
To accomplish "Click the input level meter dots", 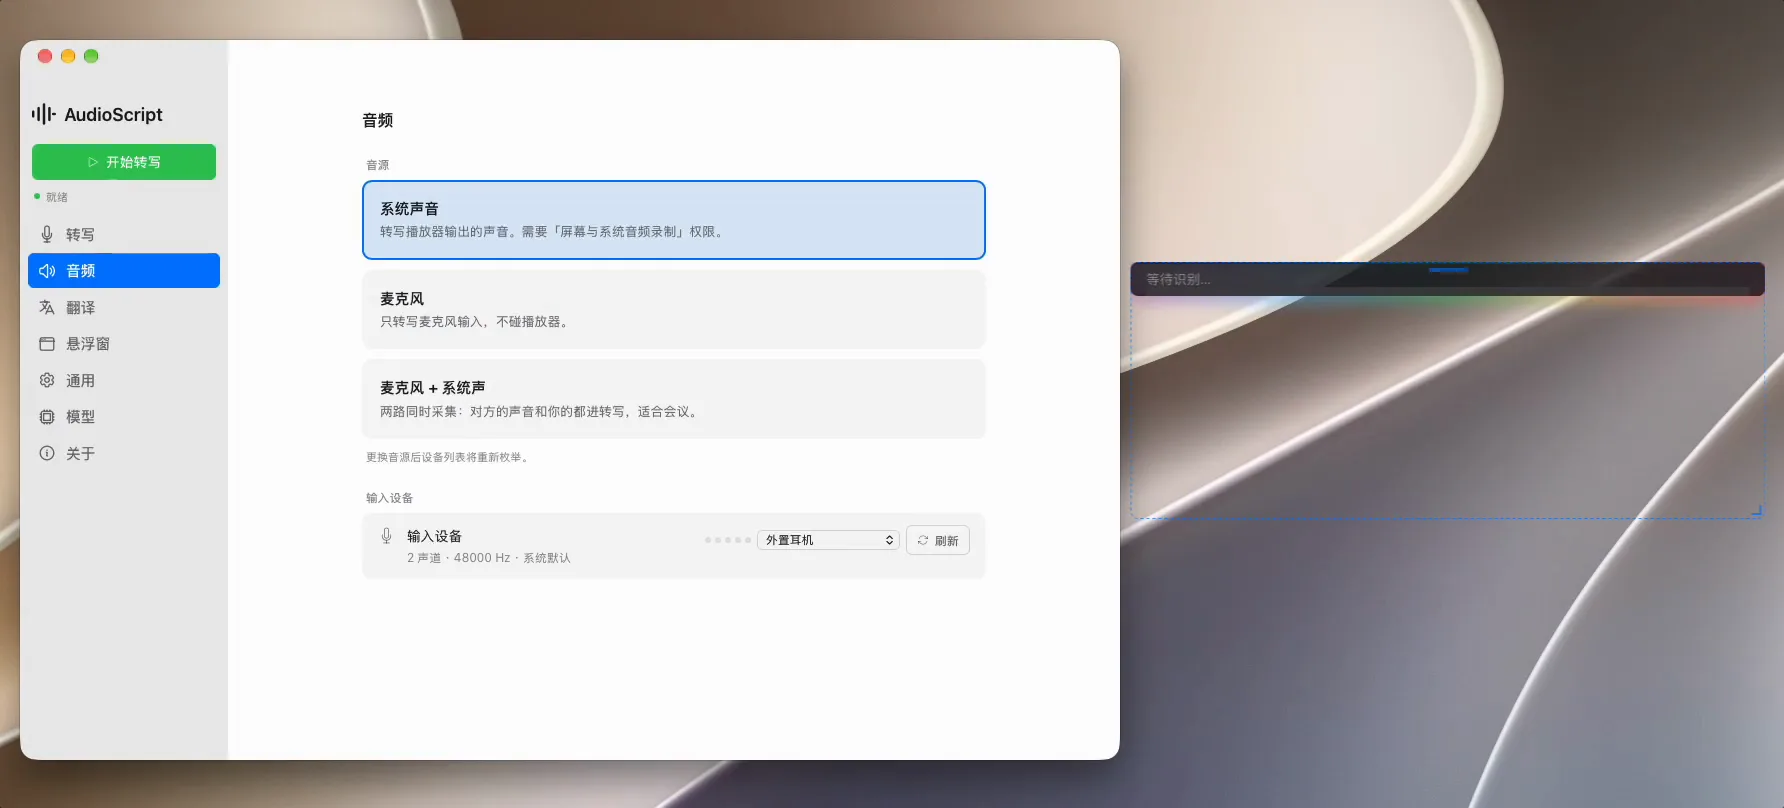I will pos(727,540).
